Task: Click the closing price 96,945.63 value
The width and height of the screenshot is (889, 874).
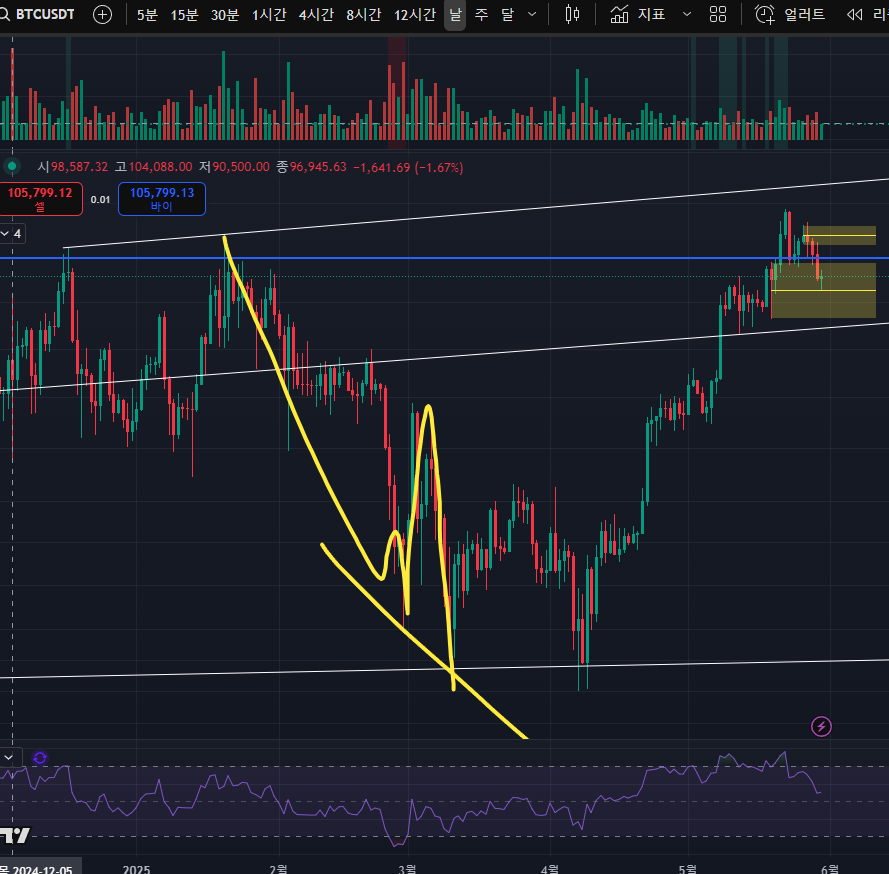Action: coord(318,167)
